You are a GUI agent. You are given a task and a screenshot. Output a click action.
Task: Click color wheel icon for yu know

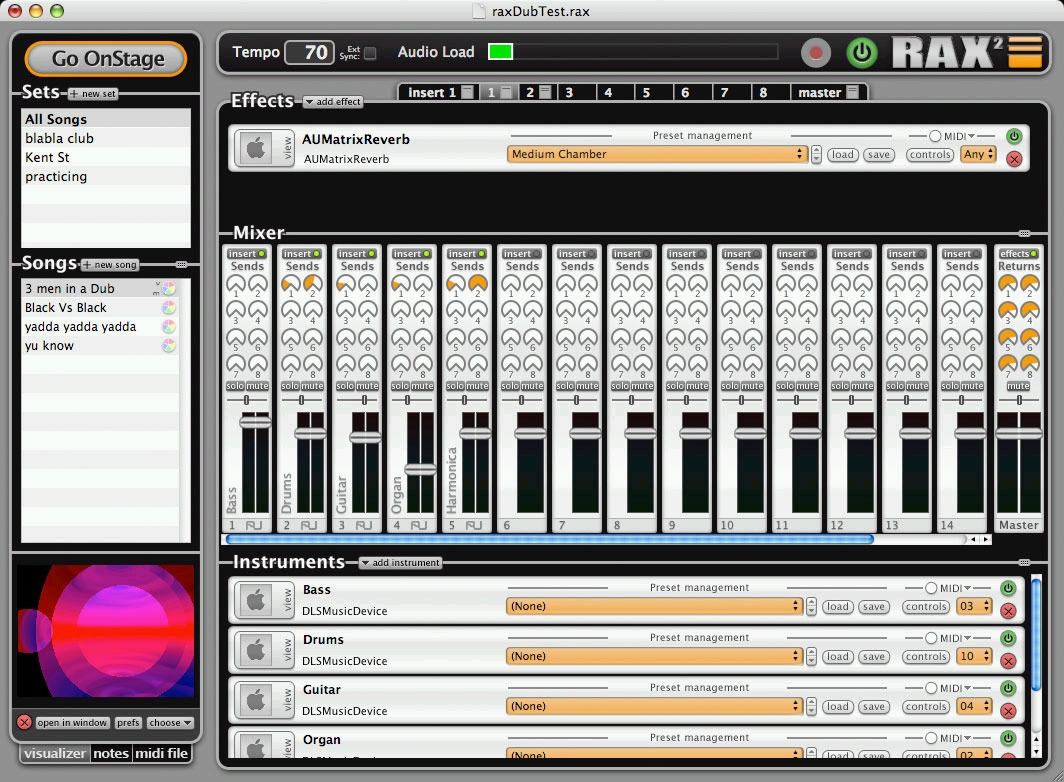coord(168,346)
